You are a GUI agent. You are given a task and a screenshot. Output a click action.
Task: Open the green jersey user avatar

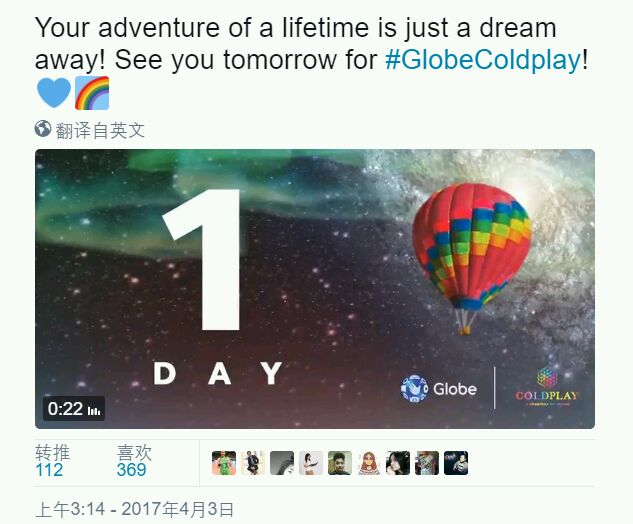tap(224, 463)
